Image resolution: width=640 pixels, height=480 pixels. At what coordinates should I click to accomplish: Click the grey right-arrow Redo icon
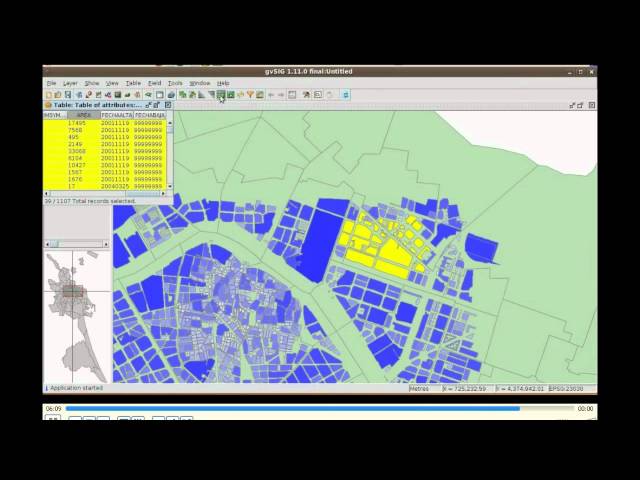click(281, 95)
